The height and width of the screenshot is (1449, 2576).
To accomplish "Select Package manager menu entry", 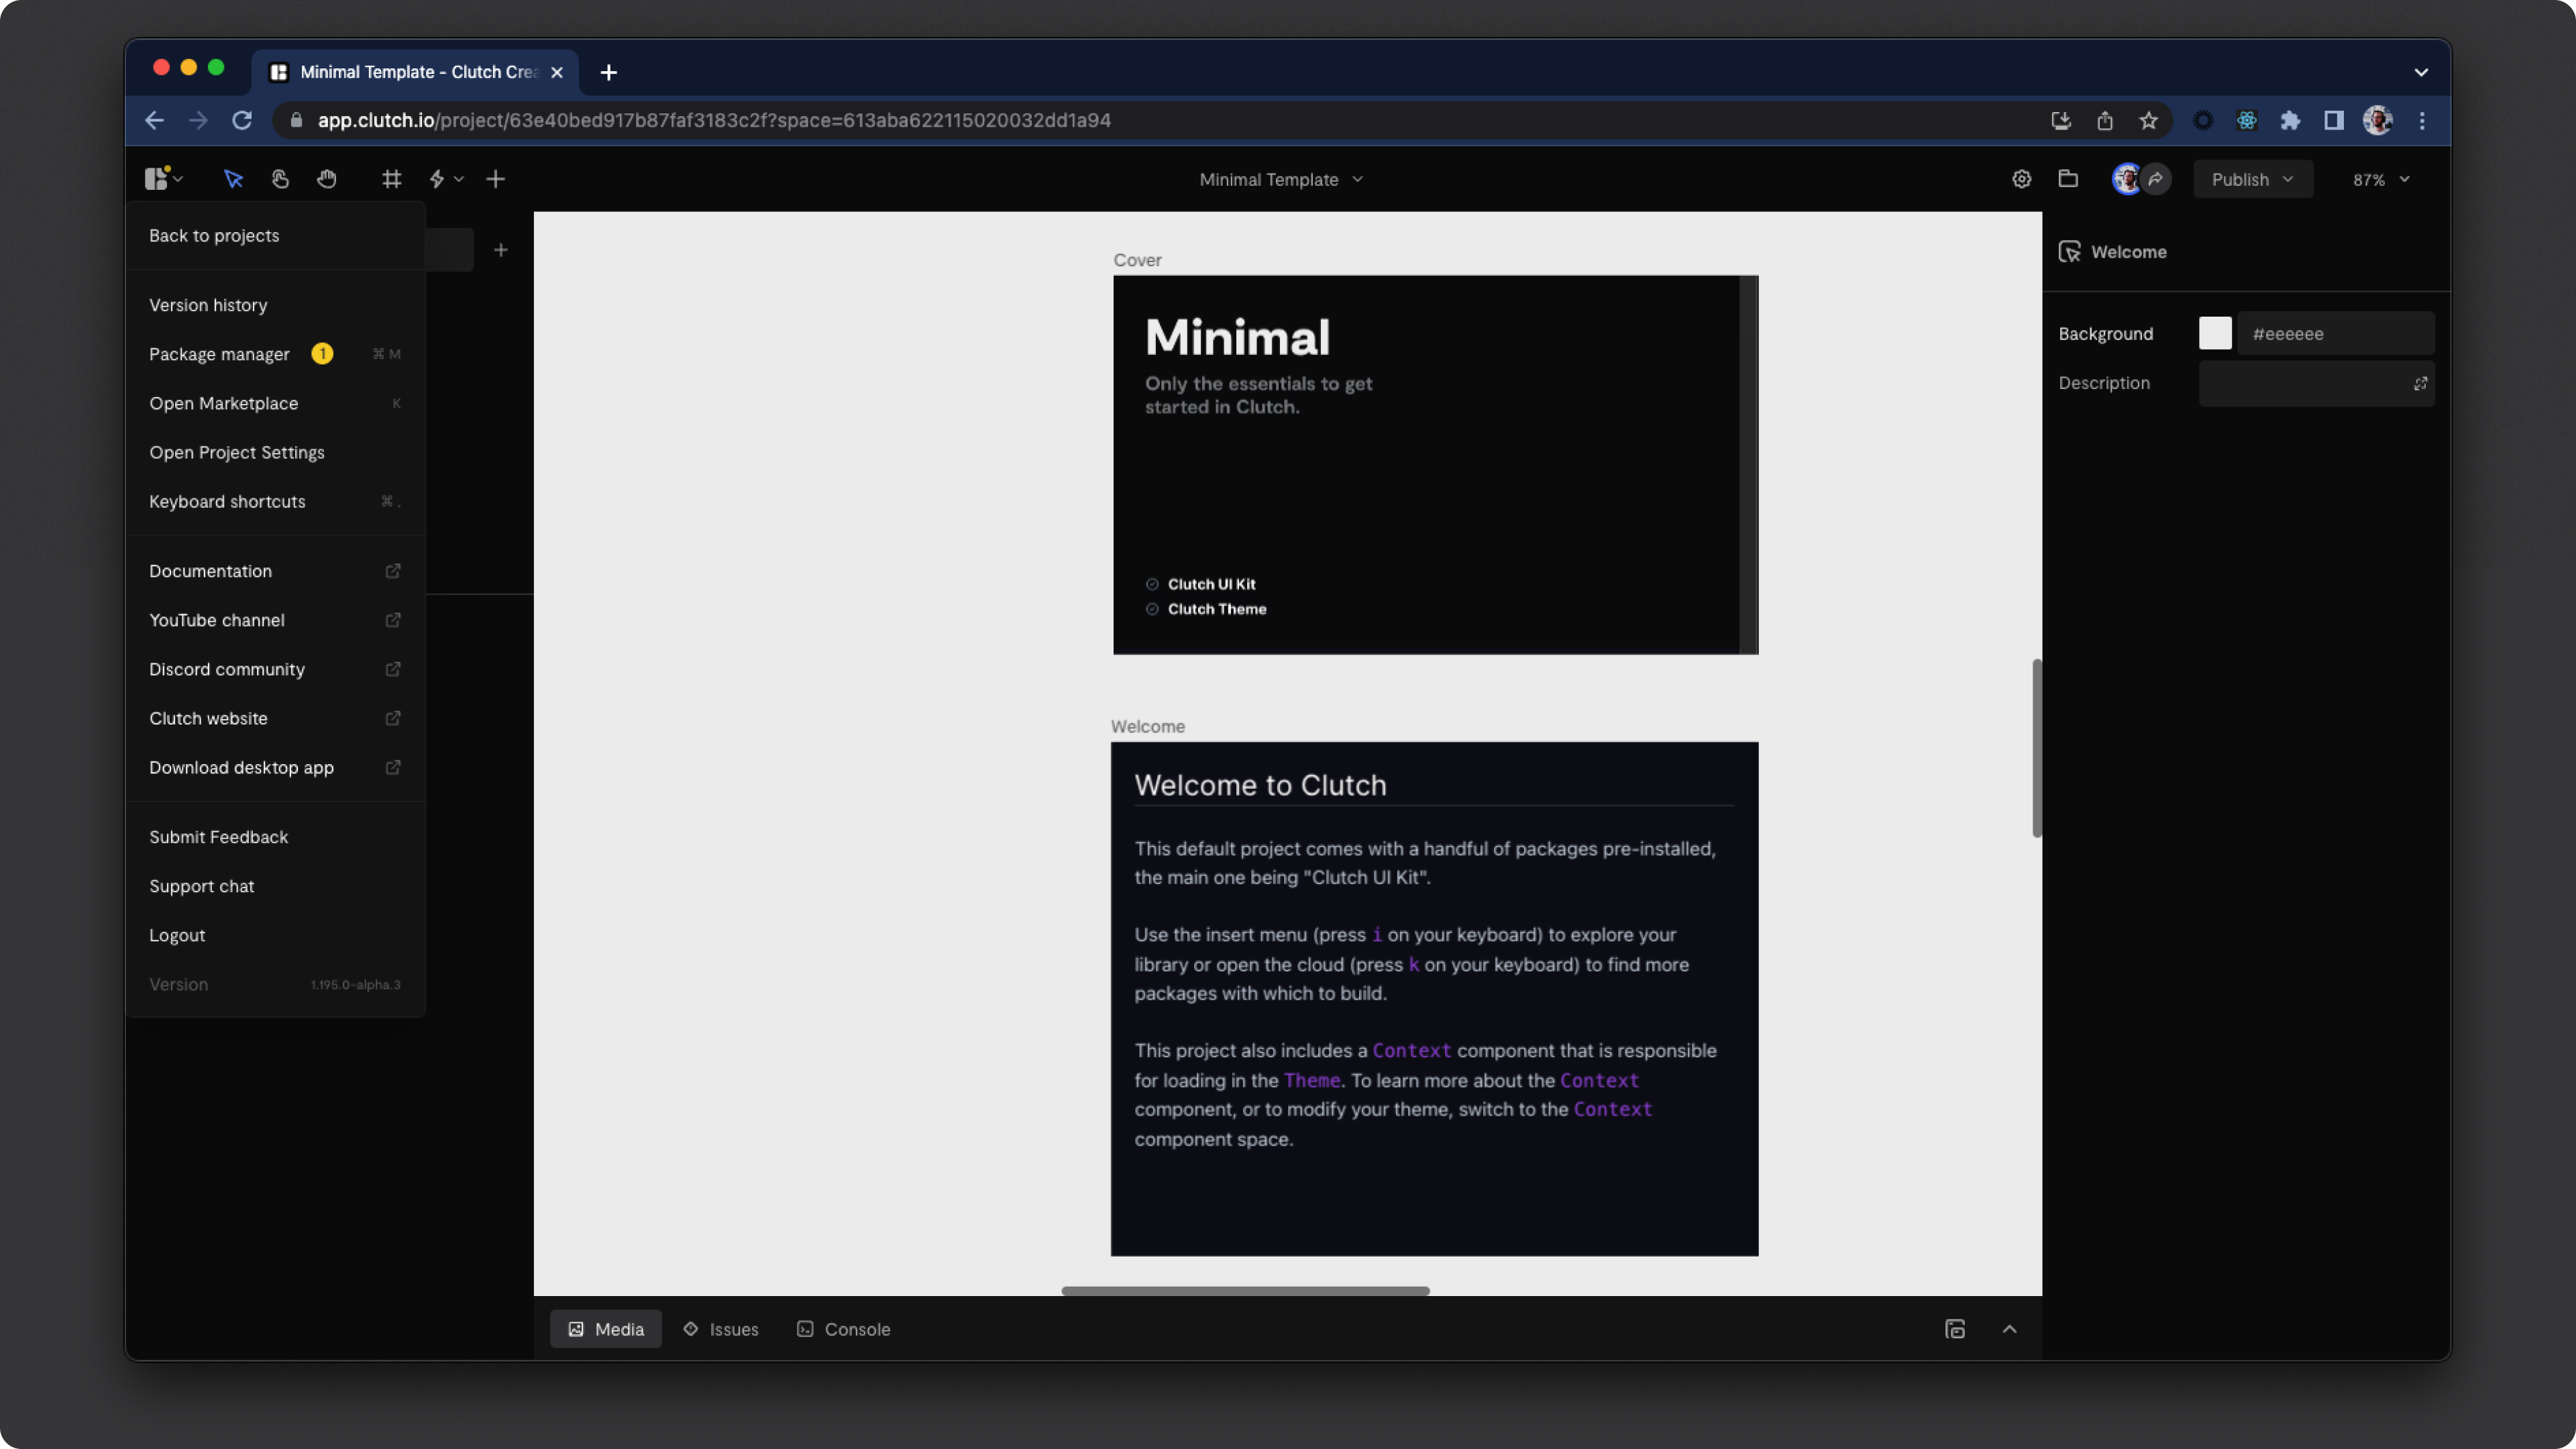I will (219, 354).
